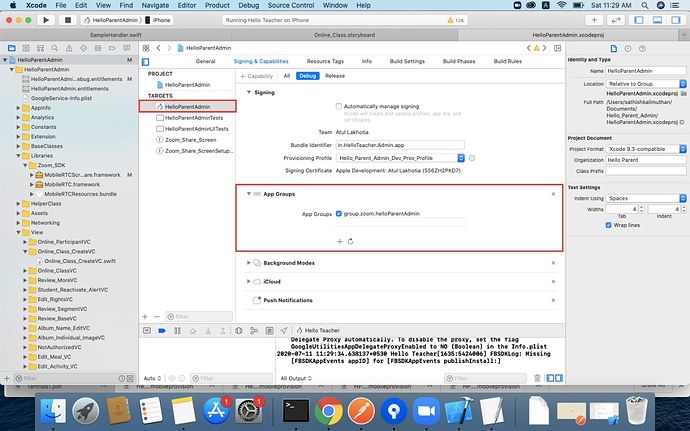690x431 pixels.
Task: Add a new app group with plus
Action: (x=339, y=241)
